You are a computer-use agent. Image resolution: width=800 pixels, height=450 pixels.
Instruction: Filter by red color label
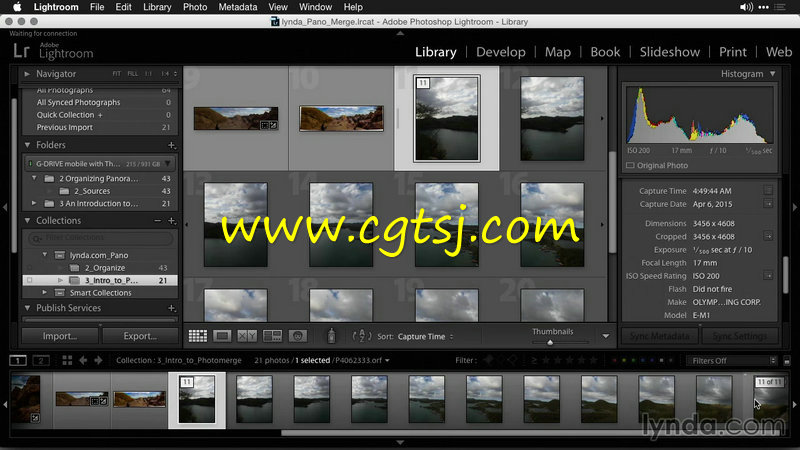click(x=614, y=360)
